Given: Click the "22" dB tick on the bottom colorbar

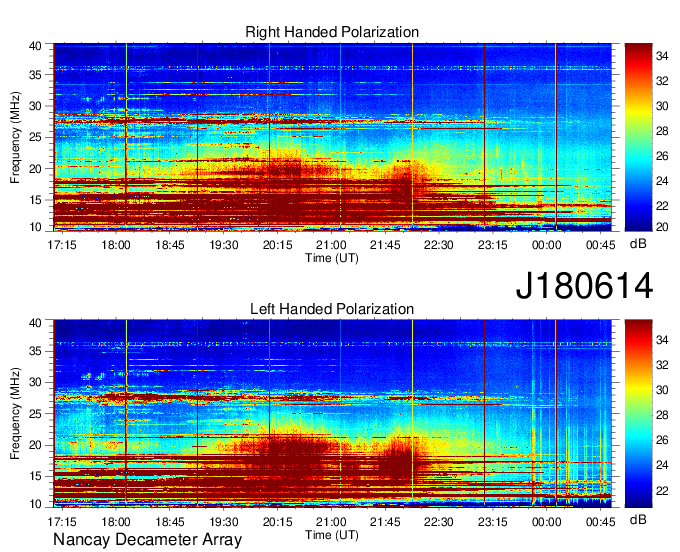Looking at the screenshot, I should 662,490.
